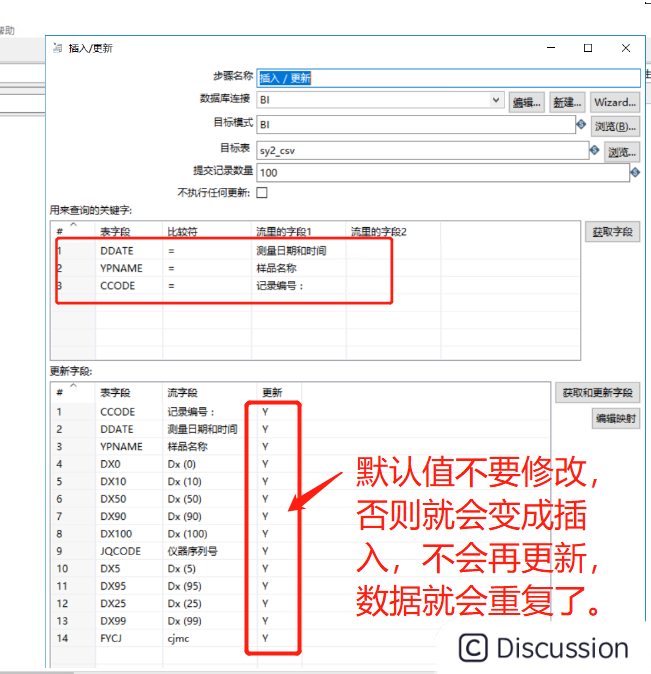Select the FYCJ cell in update fields
Image resolution: width=651 pixels, height=674 pixels.
[x=111, y=638]
